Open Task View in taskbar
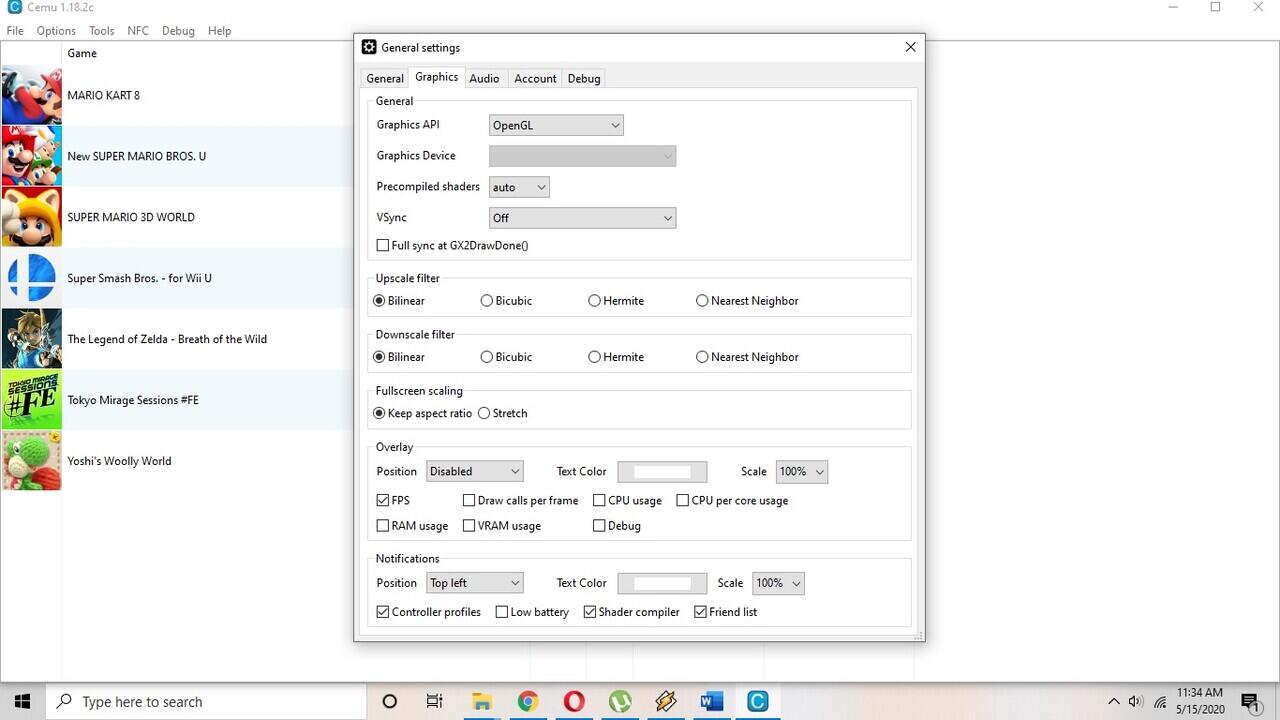1280x720 pixels. (x=435, y=701)
